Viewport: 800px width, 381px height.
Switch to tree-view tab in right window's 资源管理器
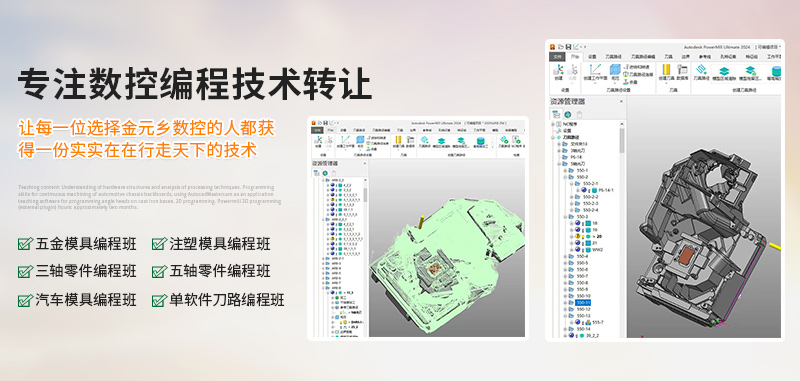click(556, 115)
